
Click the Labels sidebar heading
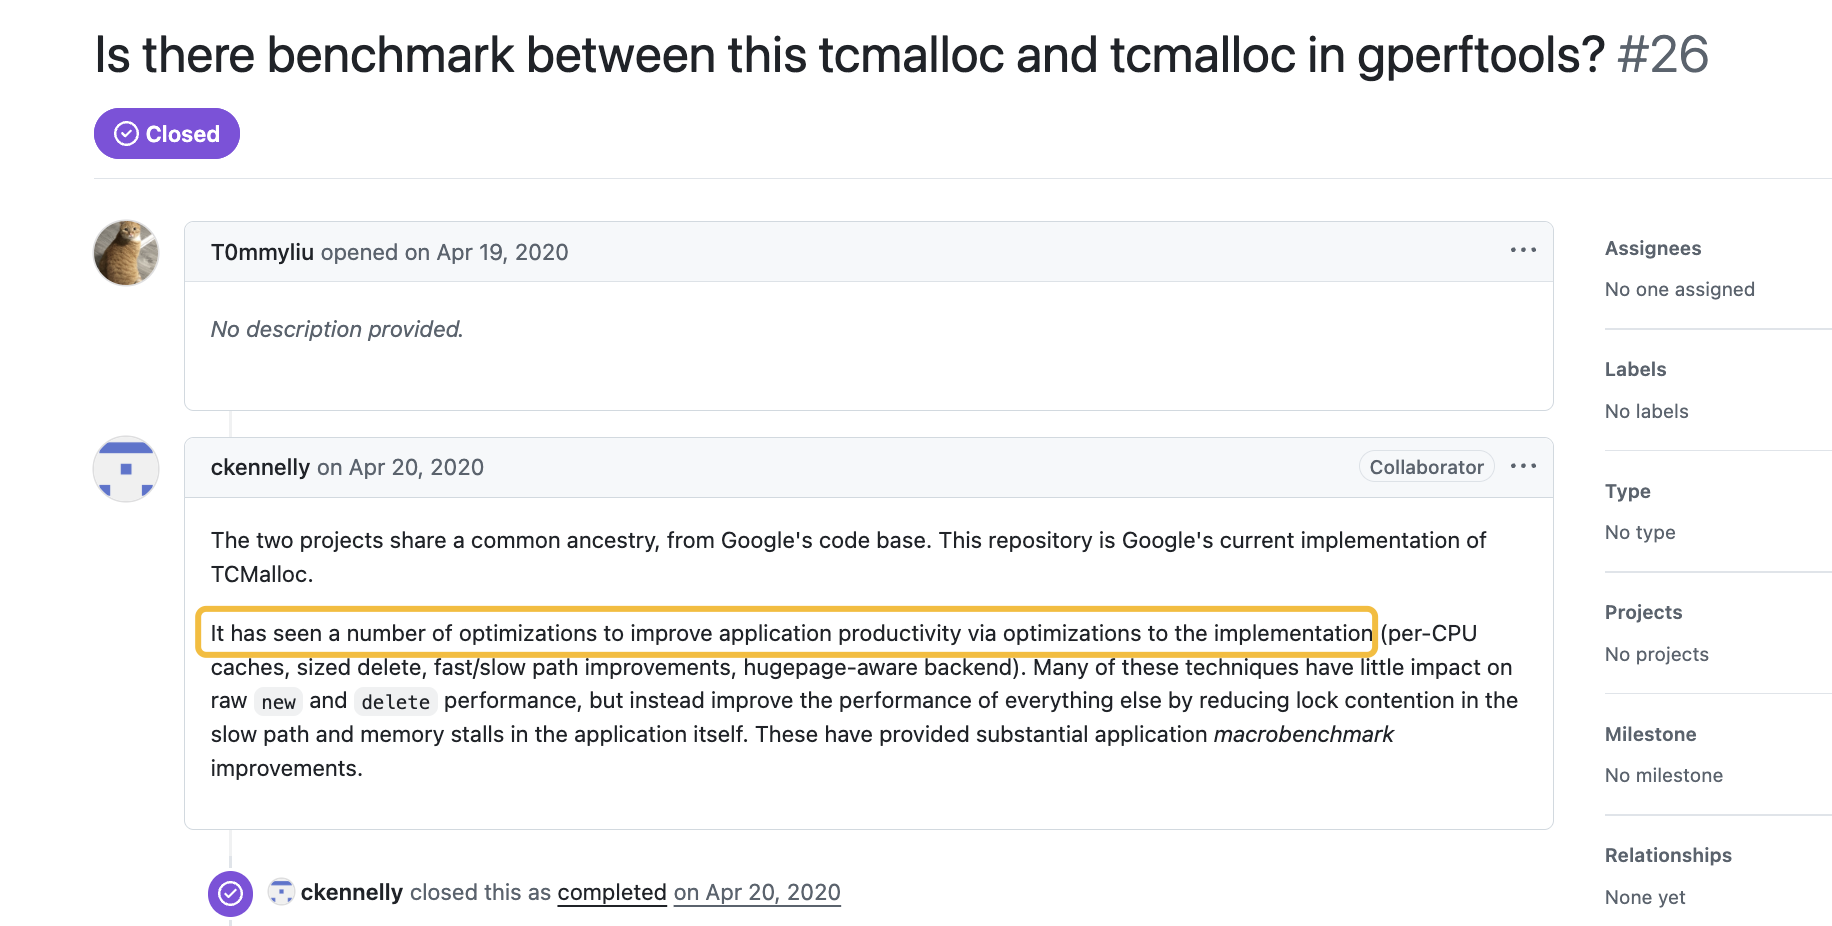click(1635, 369)
